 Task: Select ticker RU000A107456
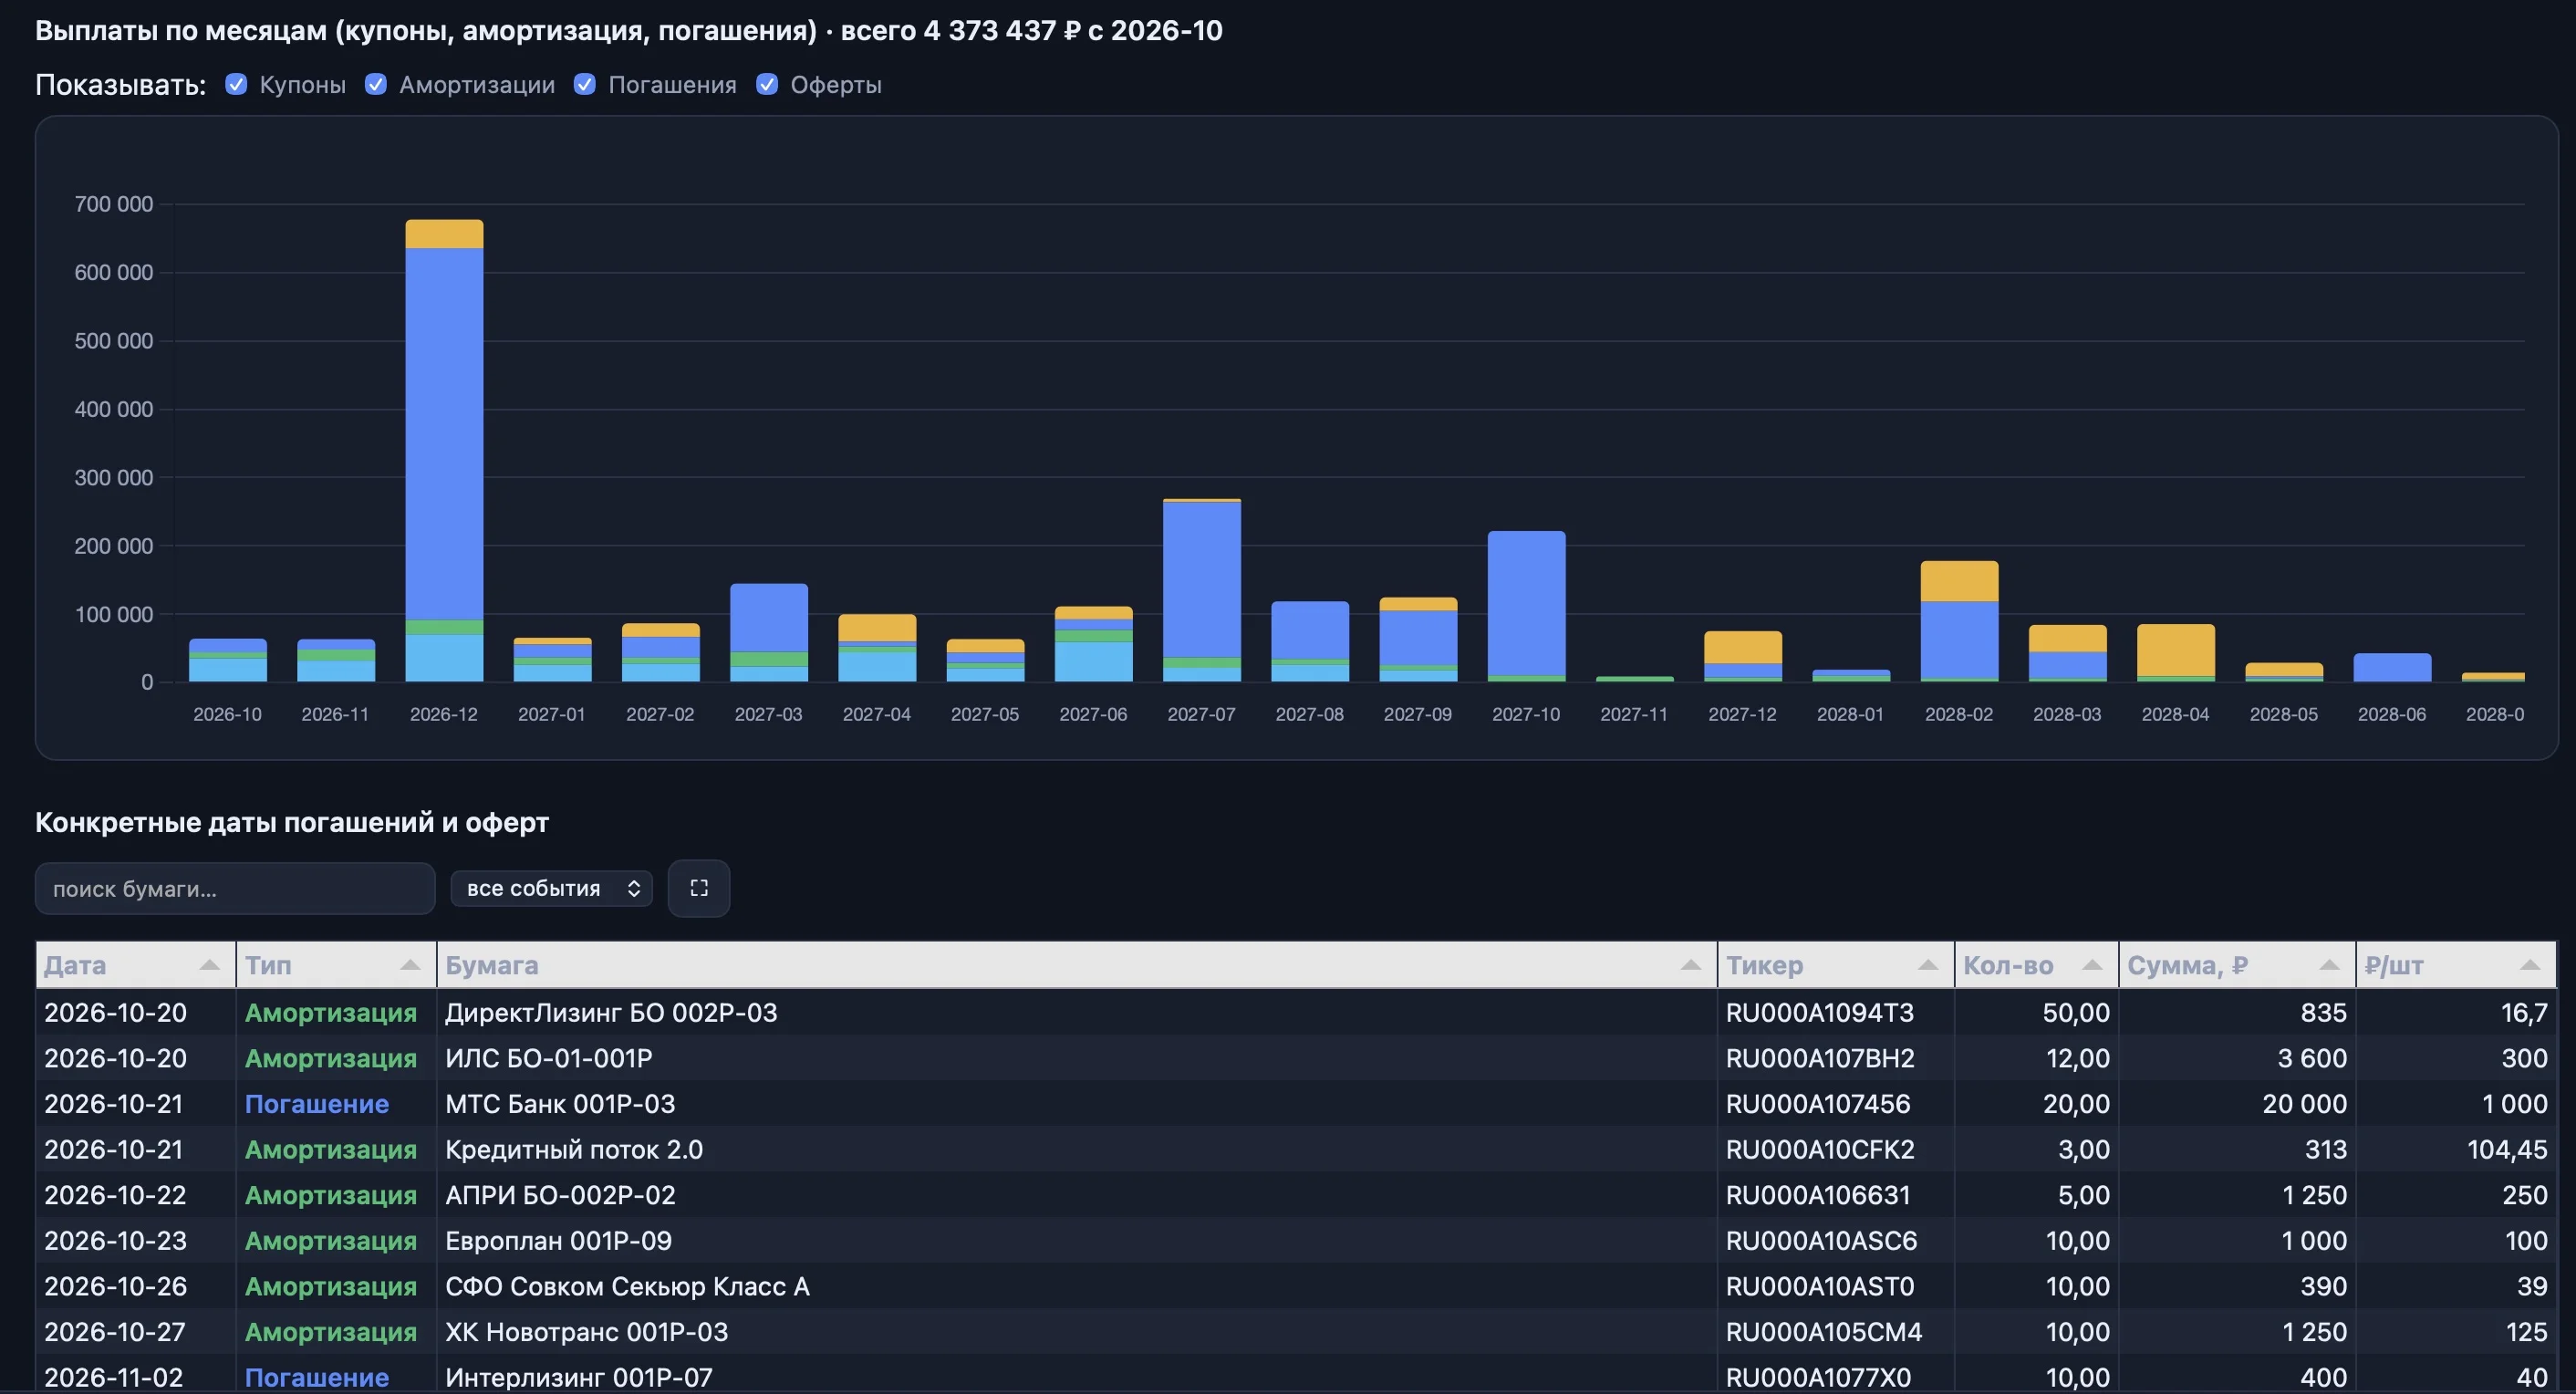coord(1818,1103)
